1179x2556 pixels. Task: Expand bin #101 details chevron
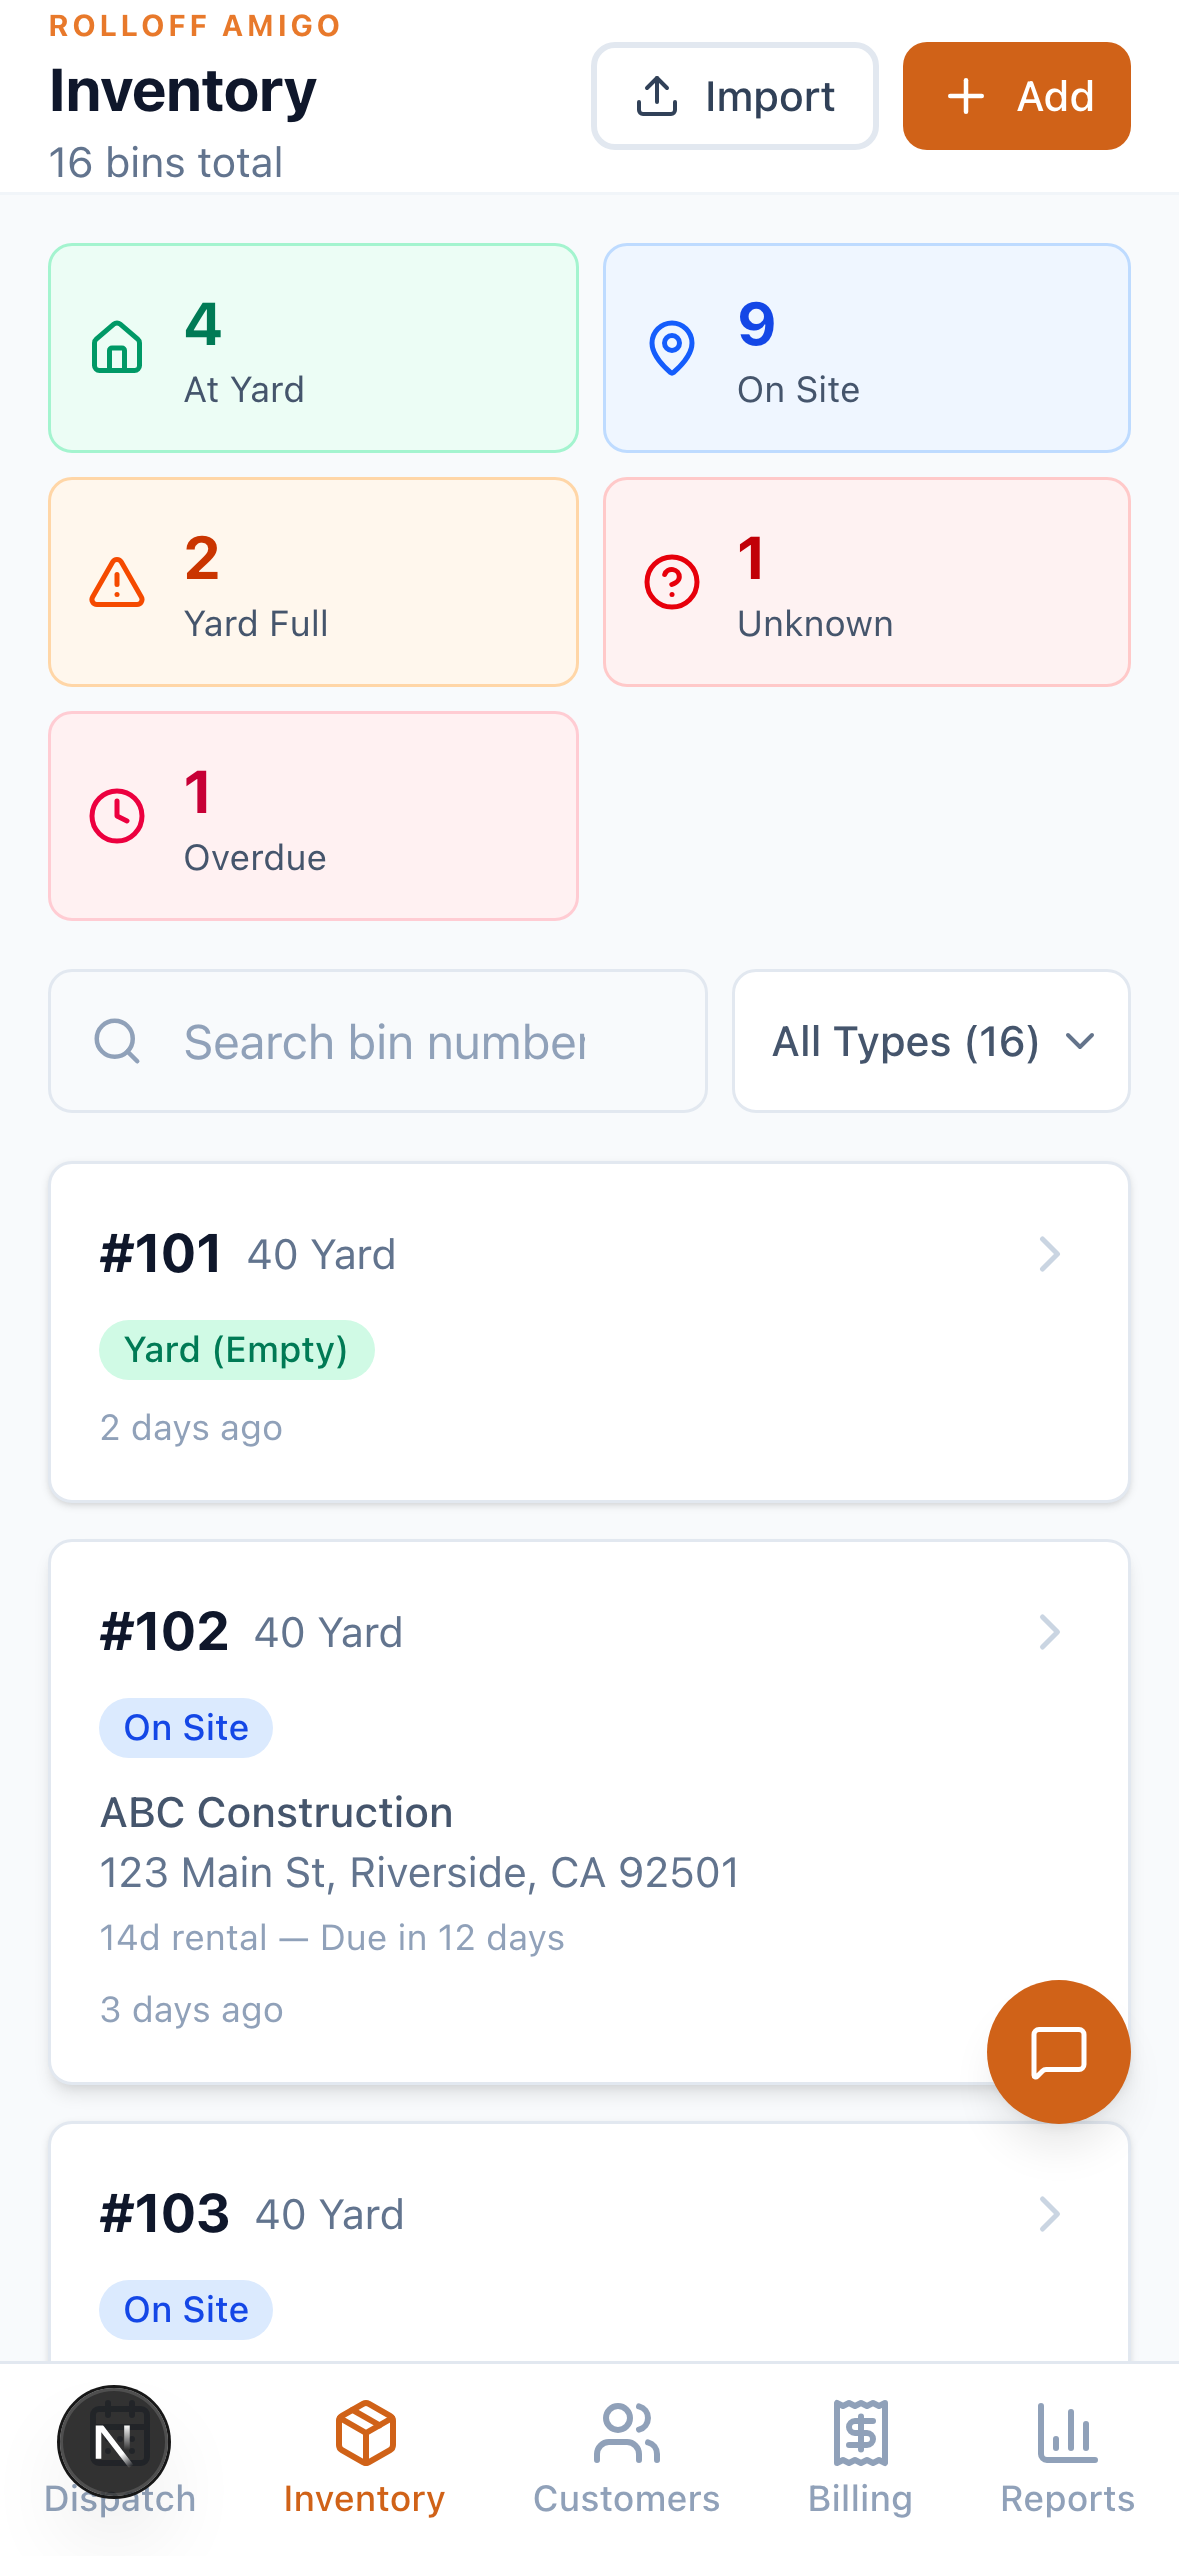pos(1049,1254)
